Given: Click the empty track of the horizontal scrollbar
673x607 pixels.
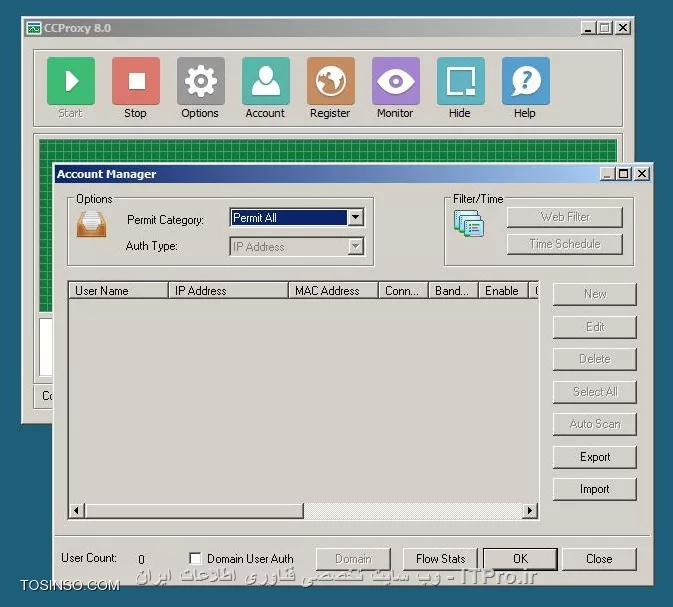Looking at the screenshot, I should [413, 510].
